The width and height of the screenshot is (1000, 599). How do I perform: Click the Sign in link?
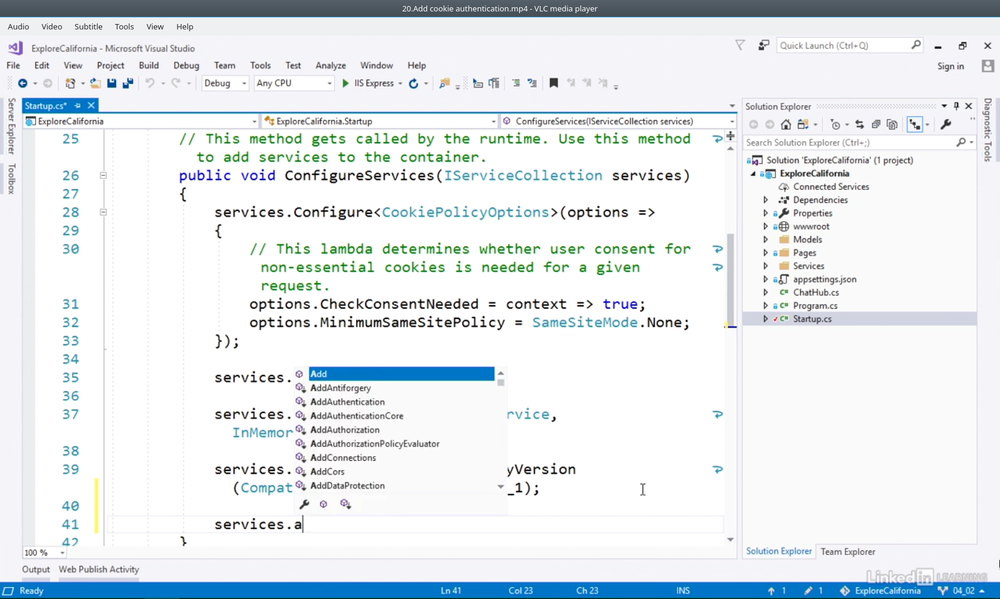(x=950, y=66)
